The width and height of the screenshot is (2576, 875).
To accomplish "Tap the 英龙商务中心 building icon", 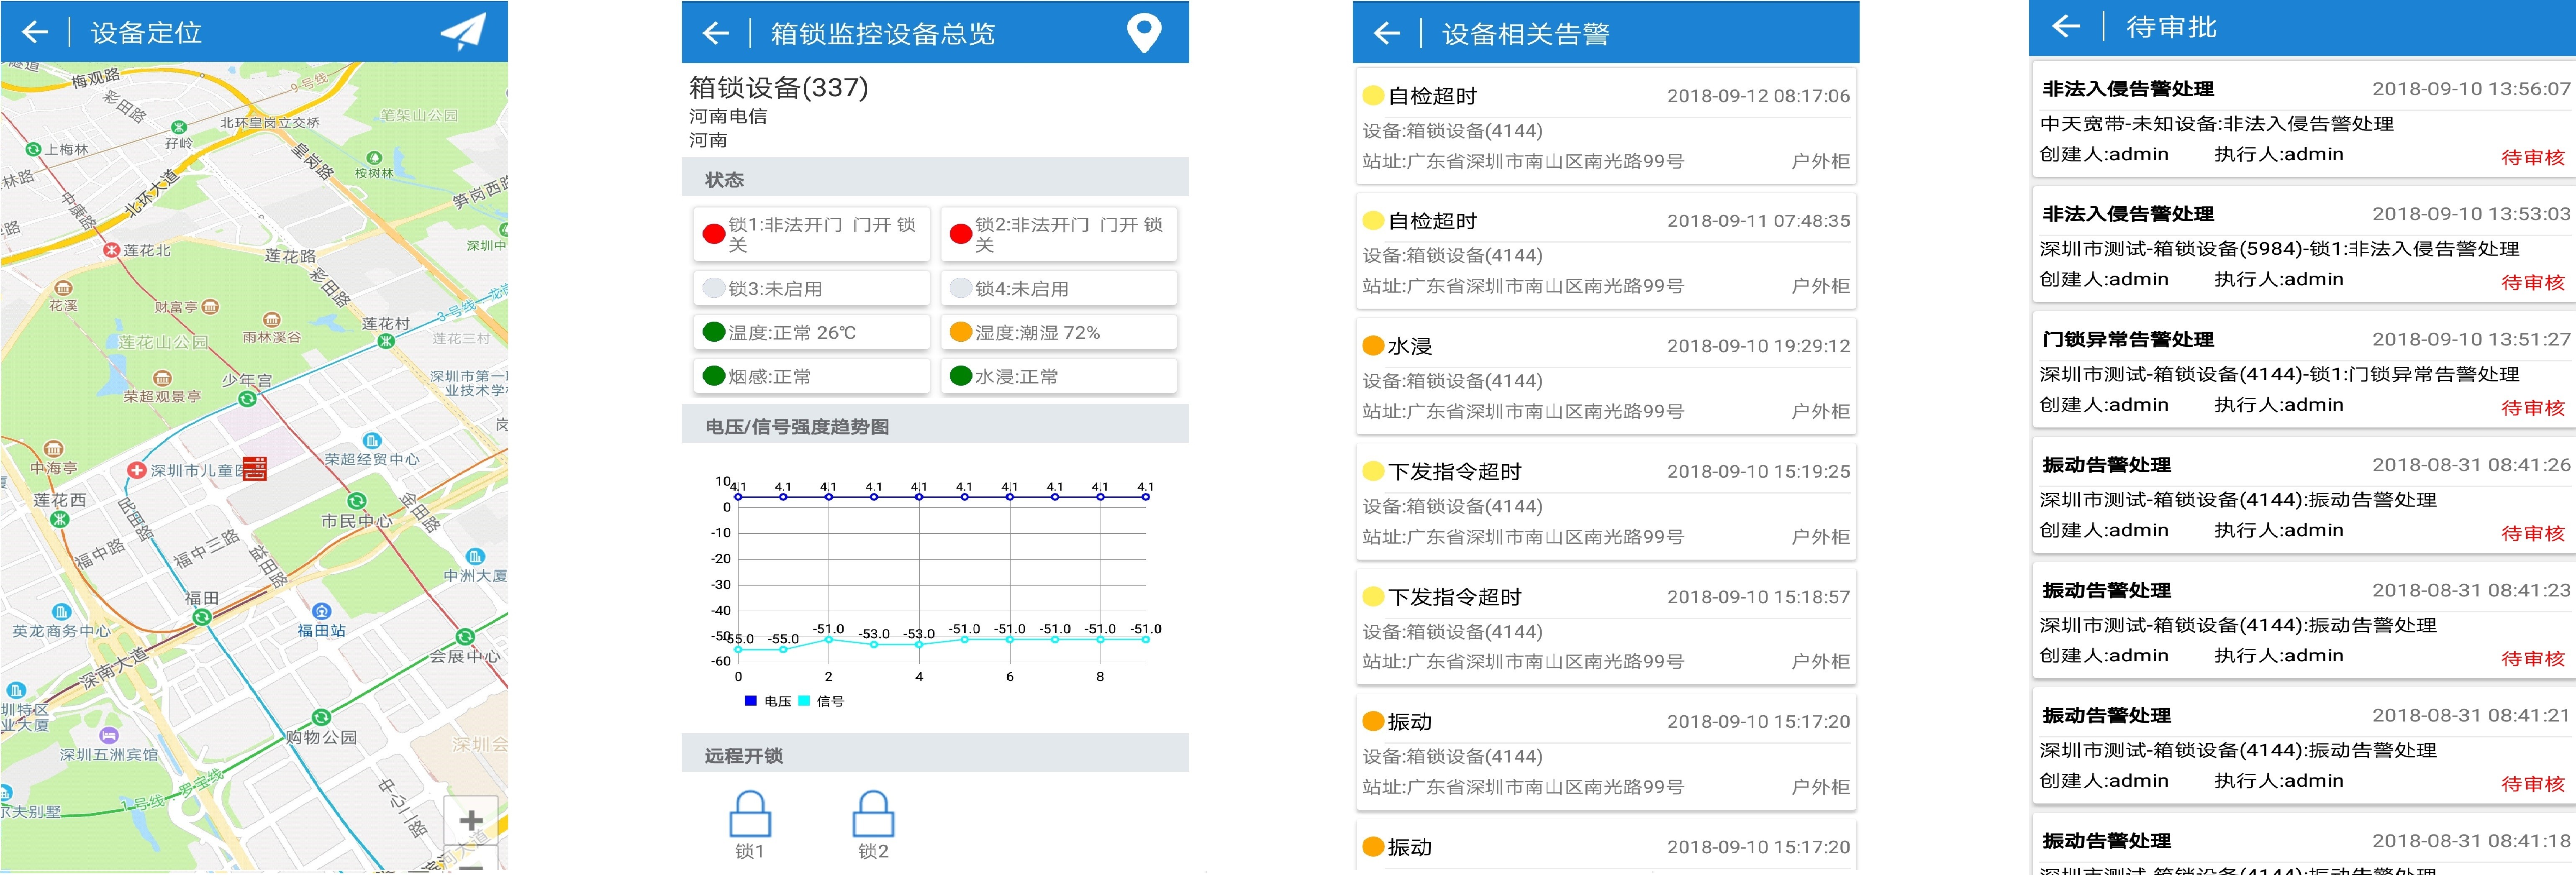I will tap(61, 612).
